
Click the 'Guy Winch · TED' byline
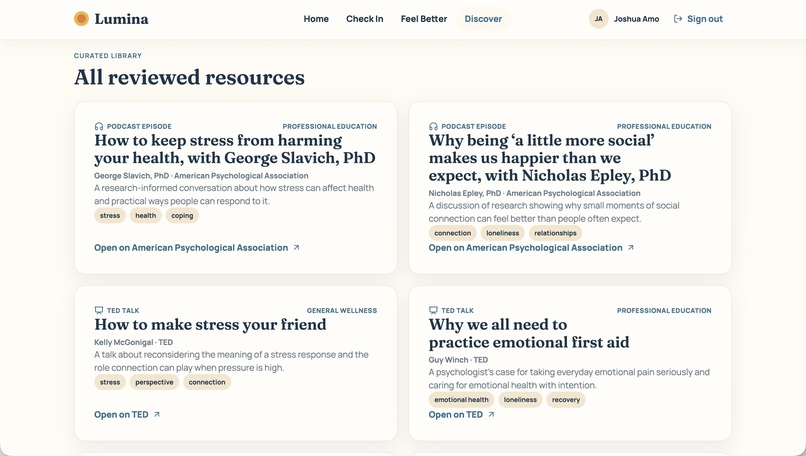[459, 360]
